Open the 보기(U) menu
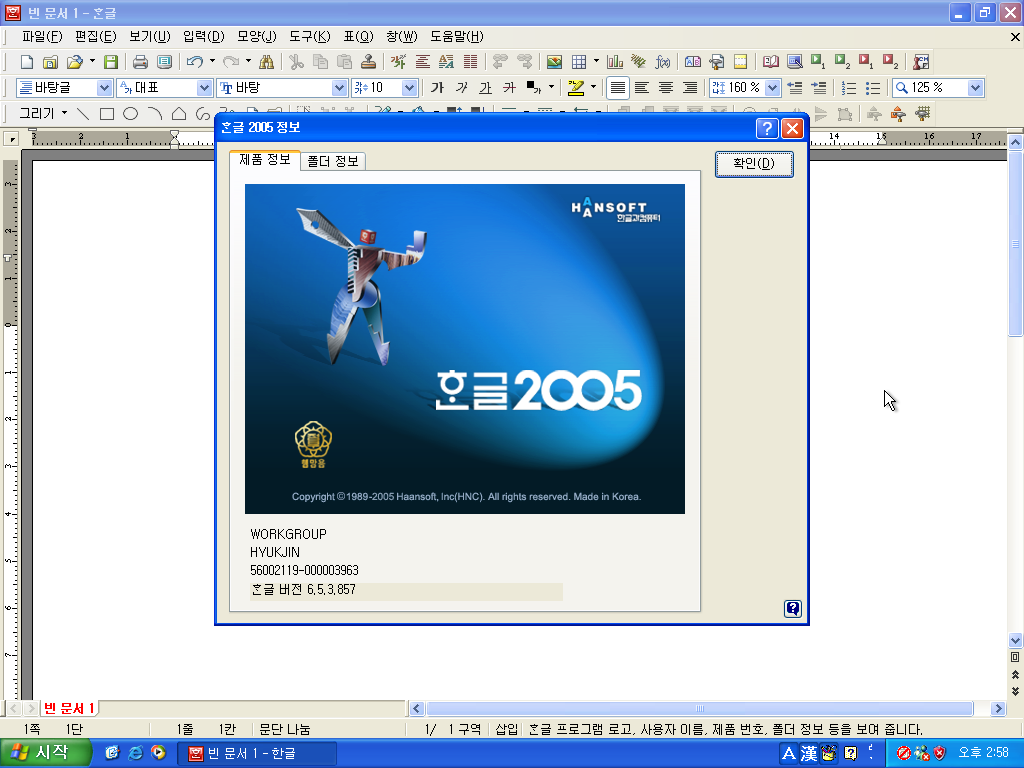Screen dimensions: 1024x768 (x=150, y=37)
